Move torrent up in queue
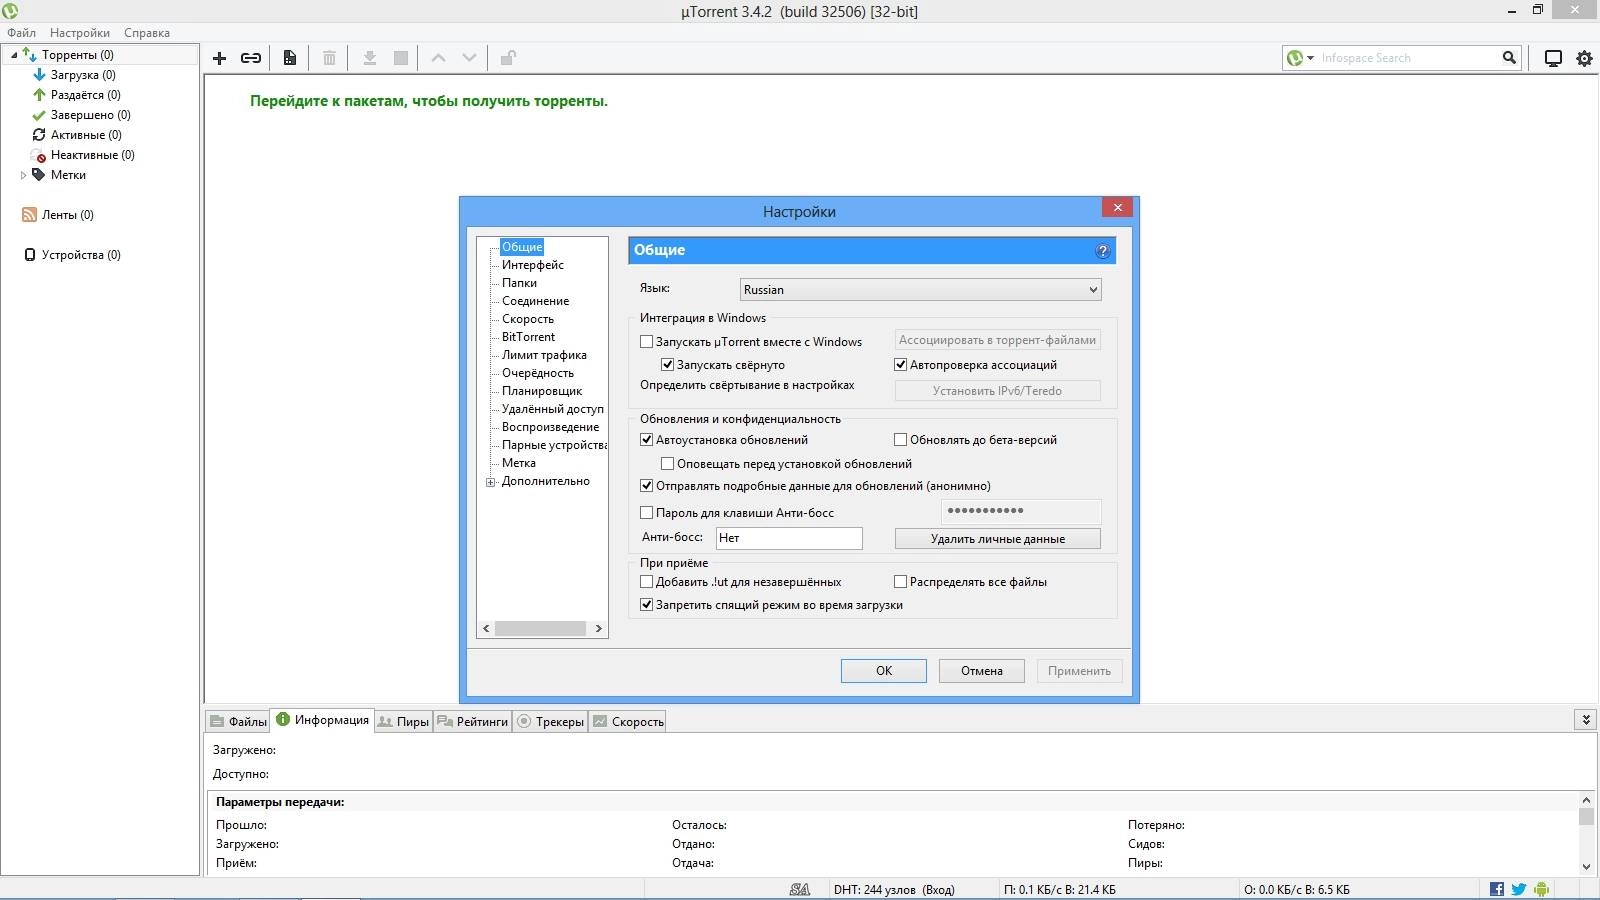1600x900 pixels. (438, 58)
